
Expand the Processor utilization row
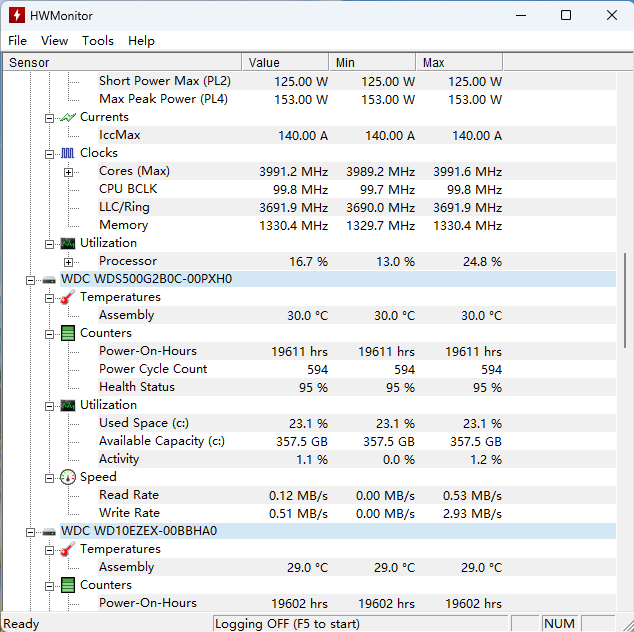coord(68,262)
